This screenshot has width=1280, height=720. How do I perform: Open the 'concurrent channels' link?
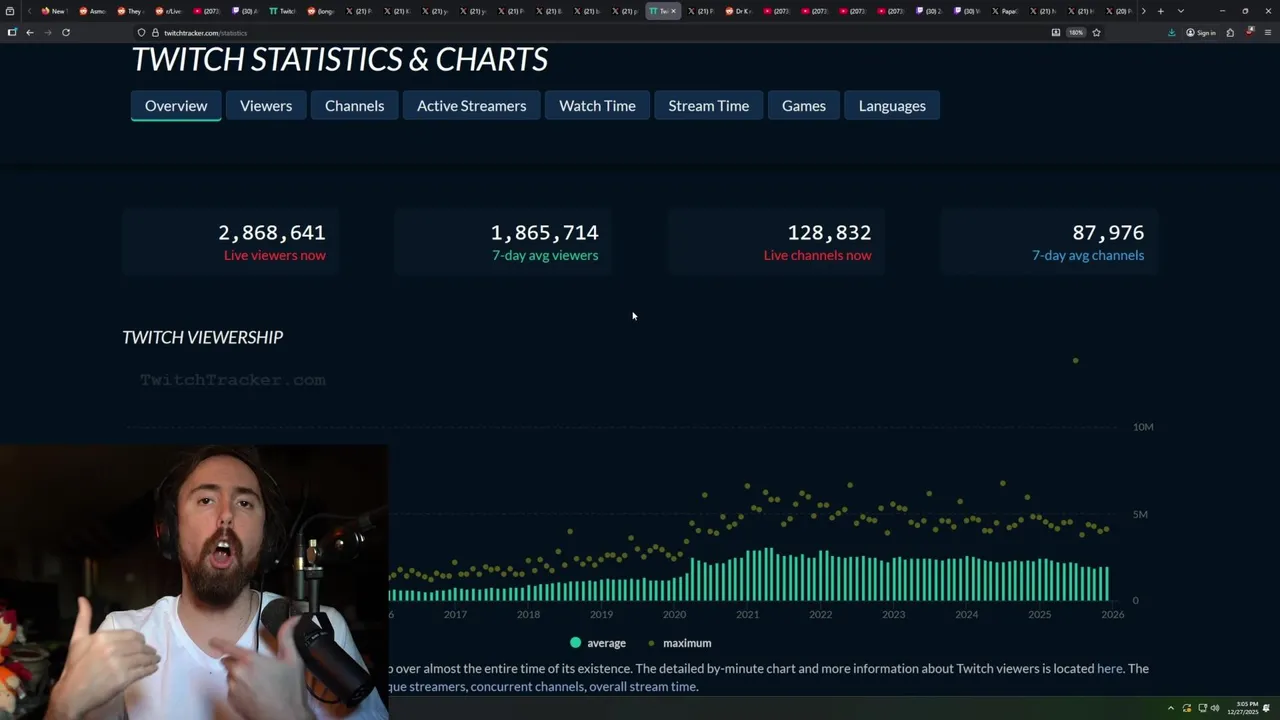point(527,687)
